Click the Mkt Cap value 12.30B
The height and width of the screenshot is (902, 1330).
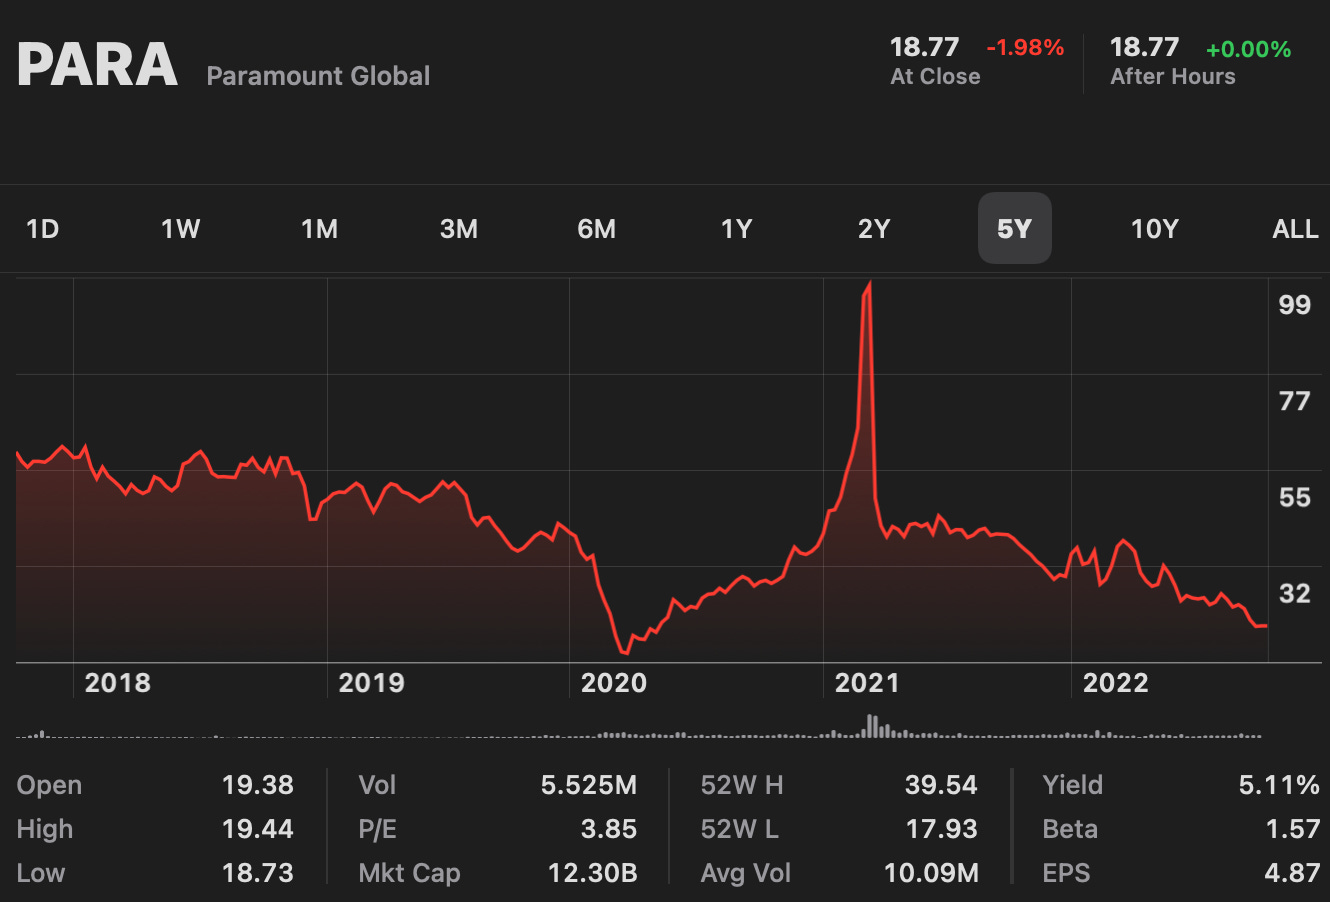(592, 873)
